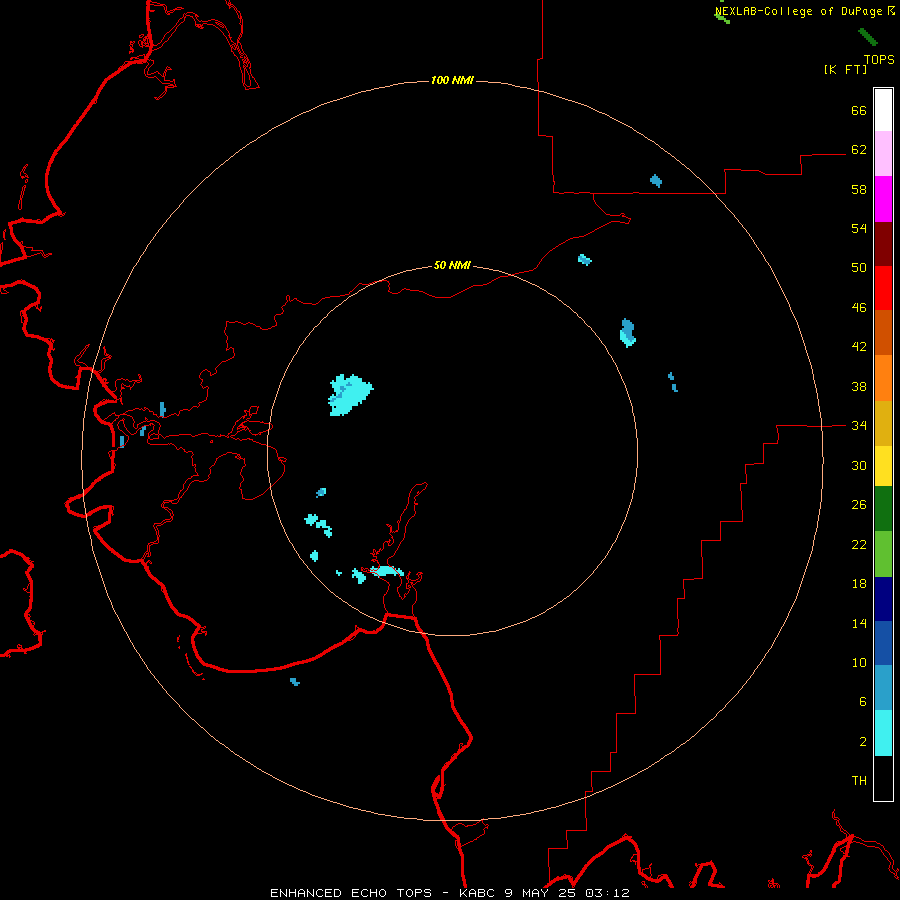This screenshot has width=900, height=900.
Task: Click the 22 legend value
Action: [x=859, y=544]
